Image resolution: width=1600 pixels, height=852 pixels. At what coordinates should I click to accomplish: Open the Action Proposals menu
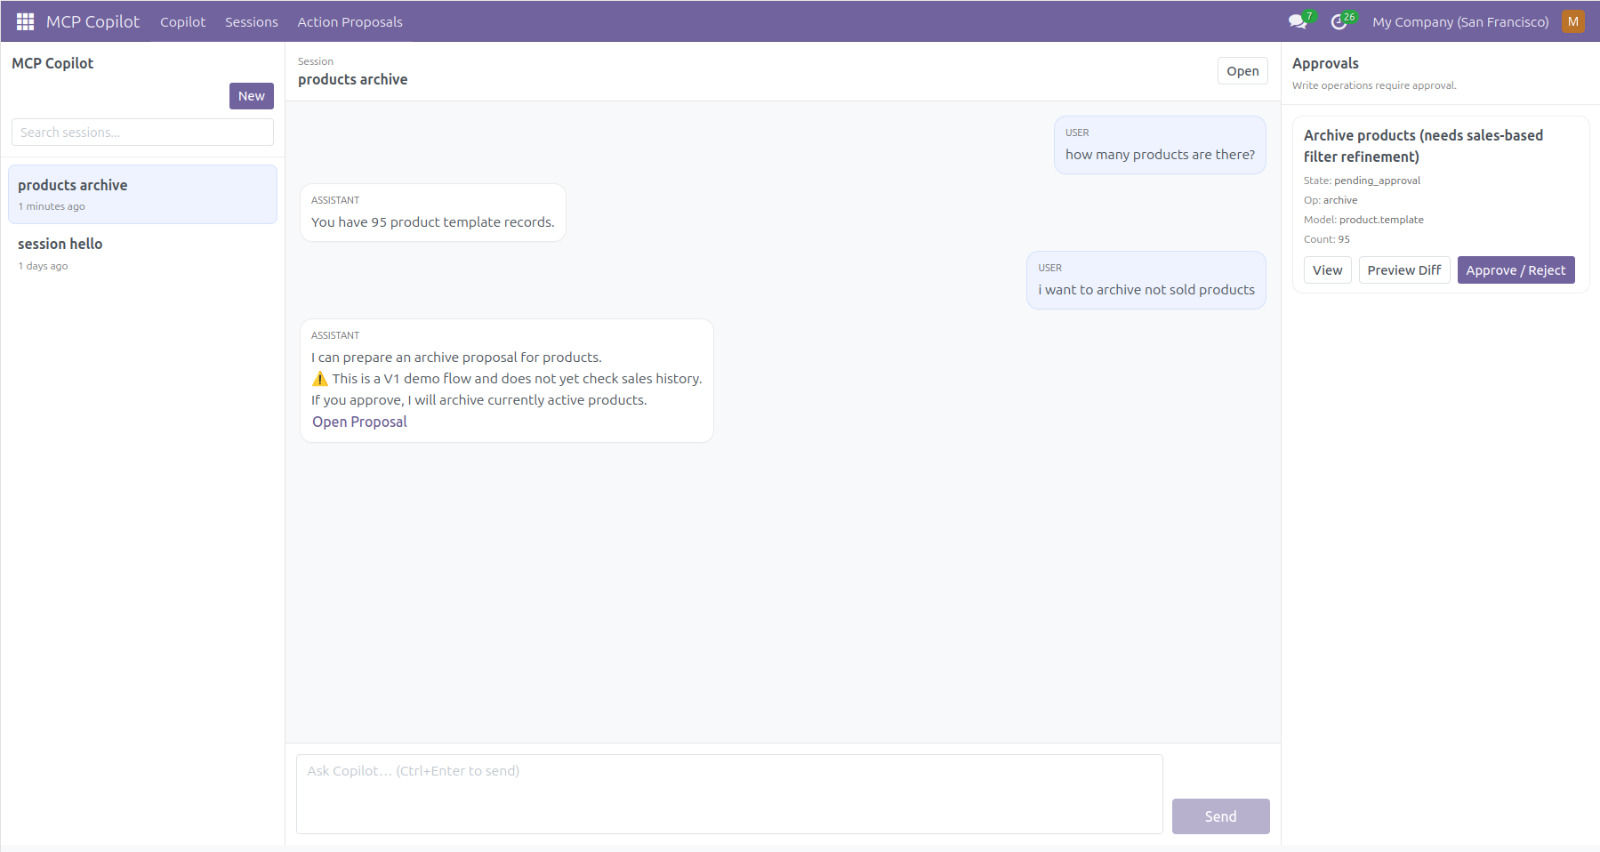coord(350,21)
